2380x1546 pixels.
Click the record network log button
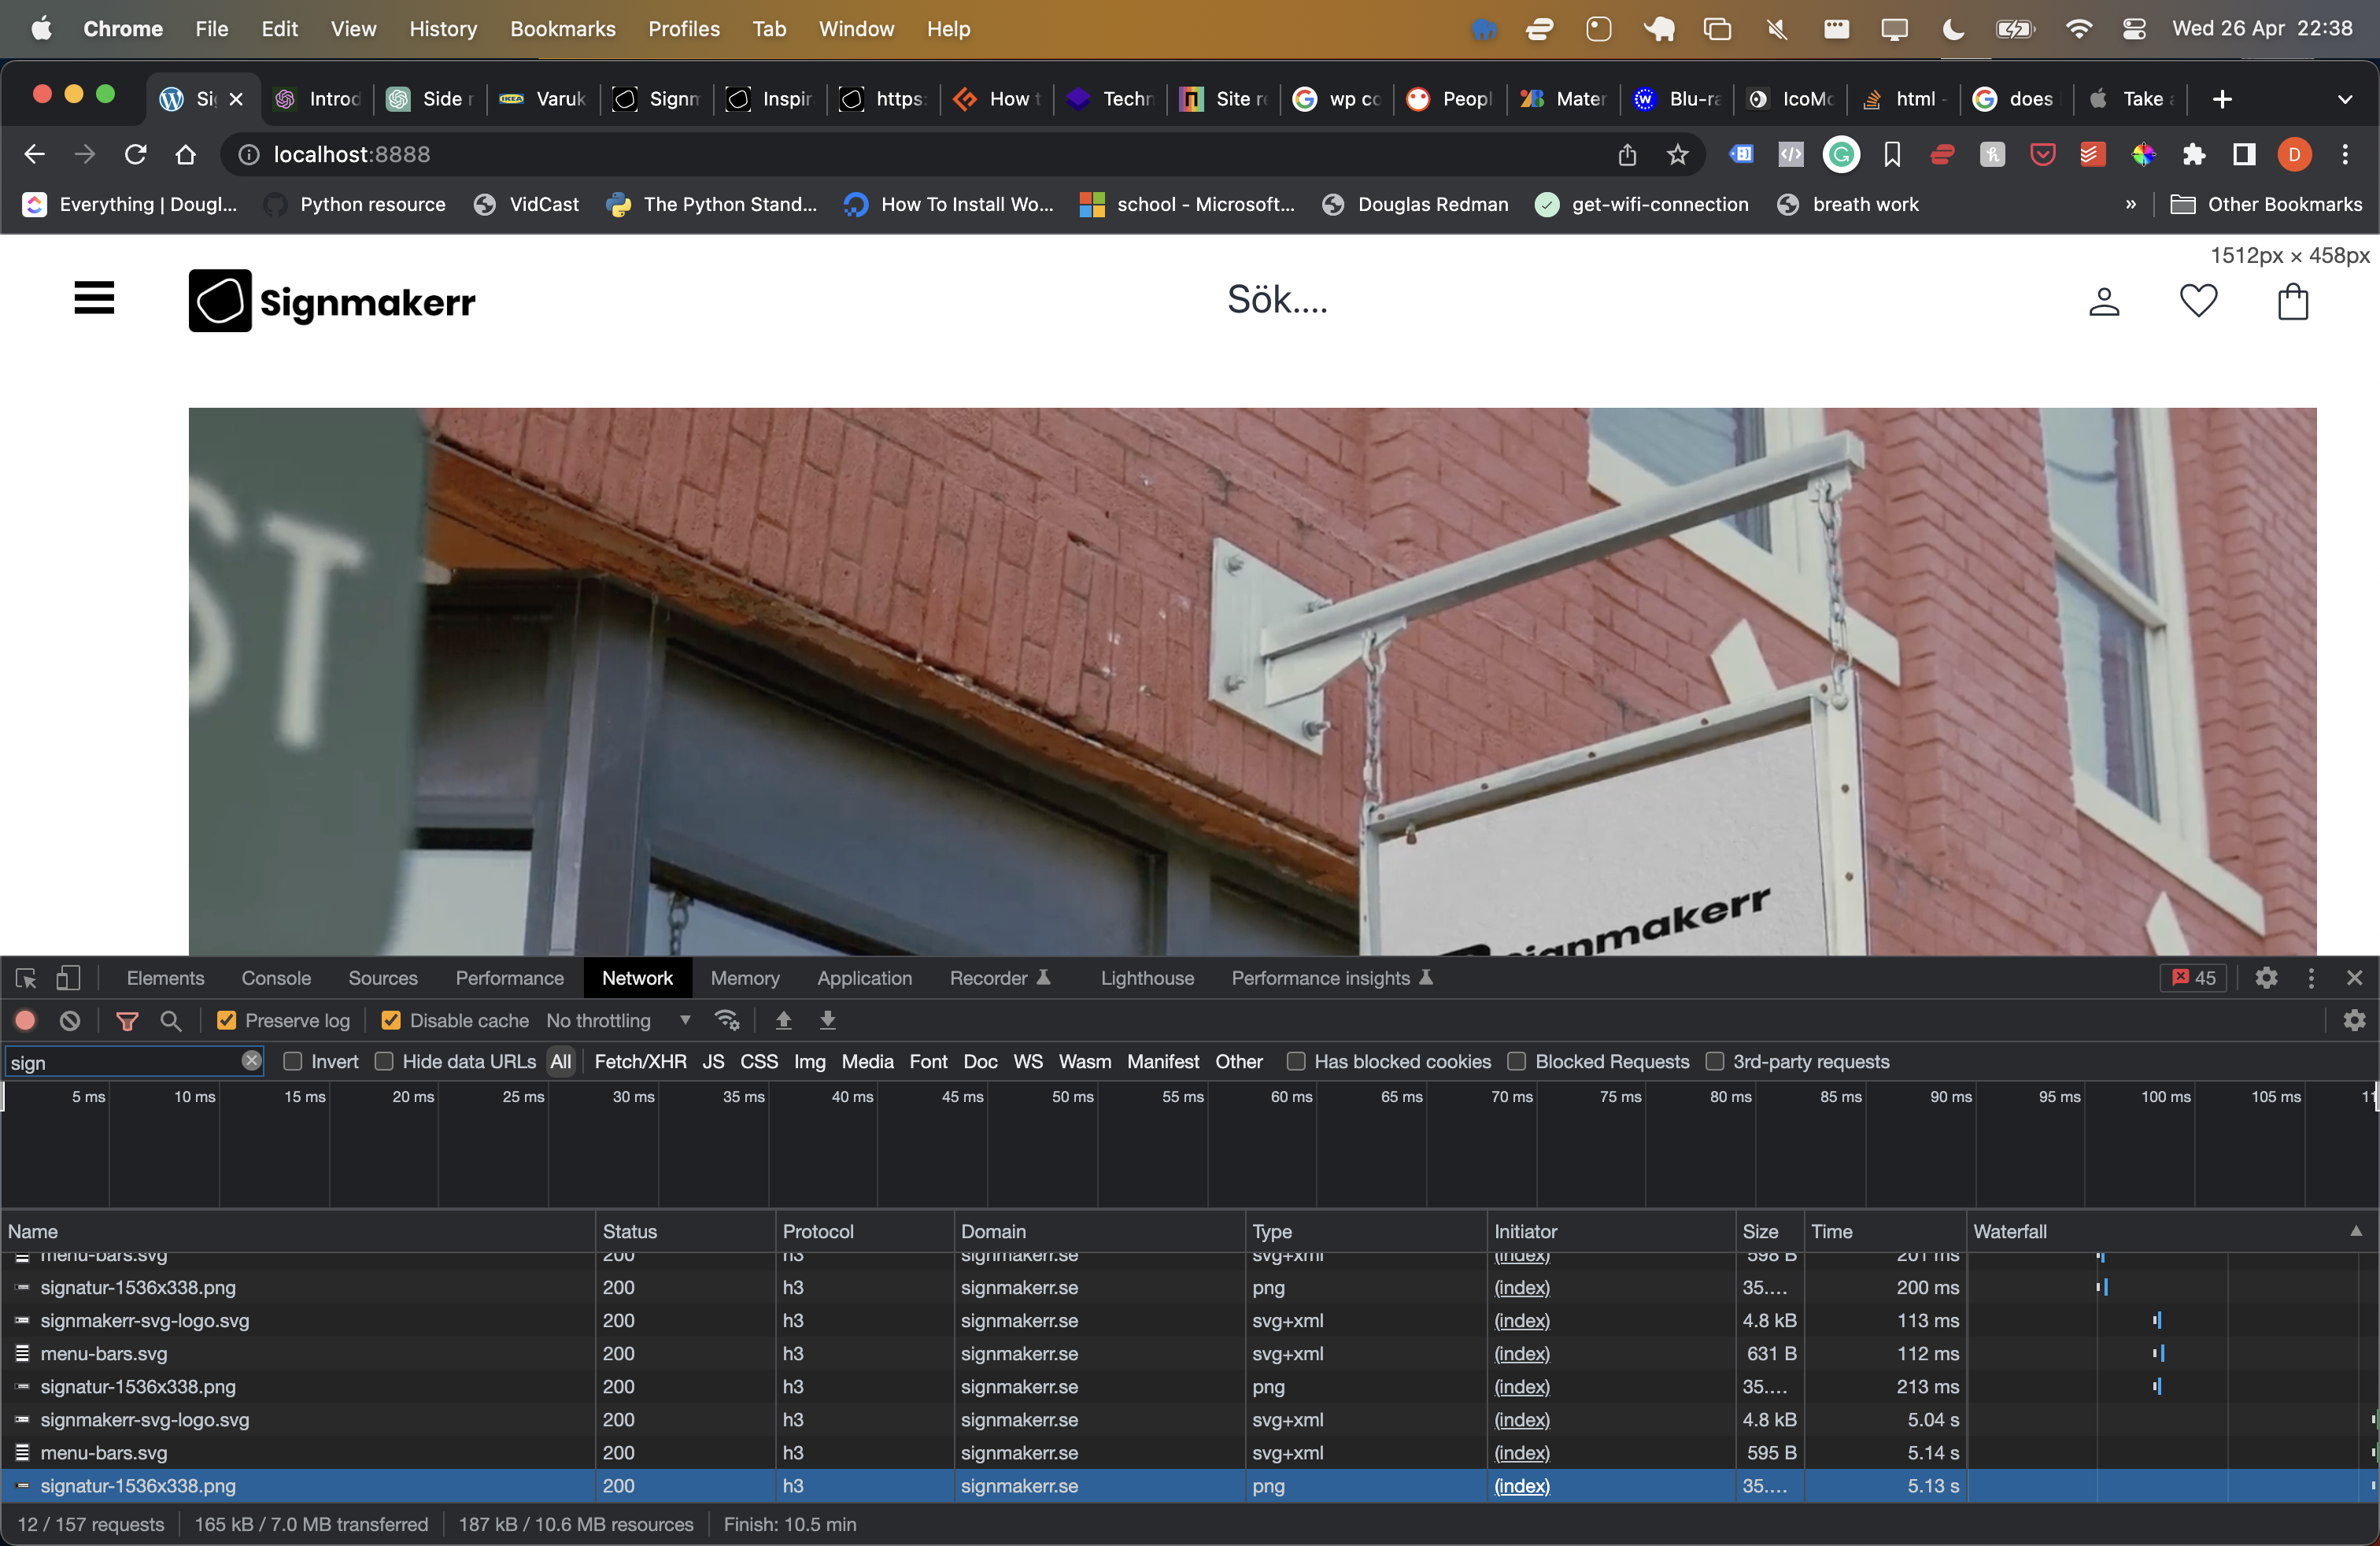click(25, 1020)
